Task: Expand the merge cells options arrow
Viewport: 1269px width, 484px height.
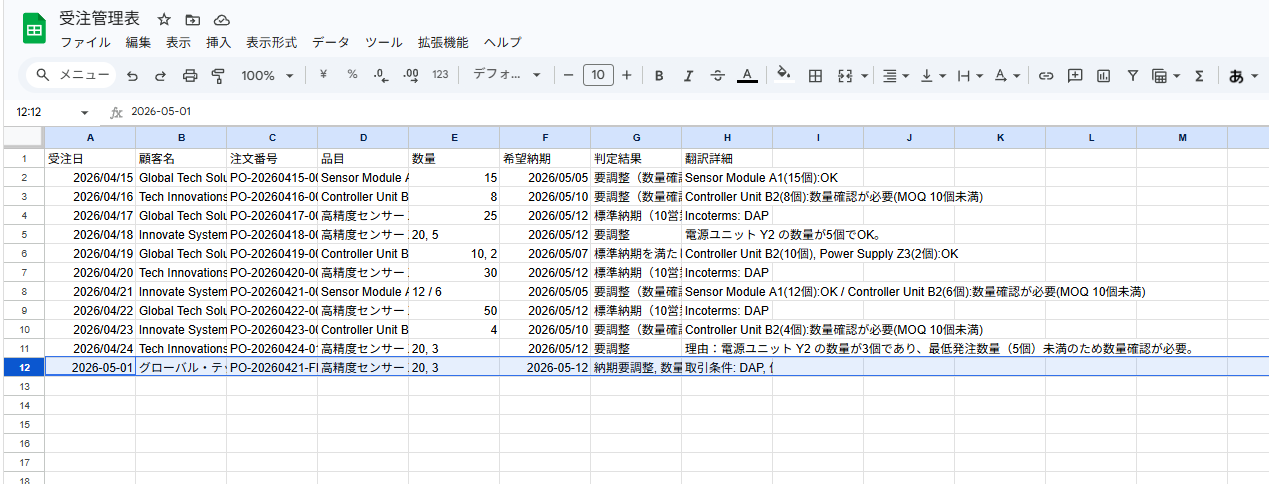Action: pyautogui.click(x=863, y=76)
